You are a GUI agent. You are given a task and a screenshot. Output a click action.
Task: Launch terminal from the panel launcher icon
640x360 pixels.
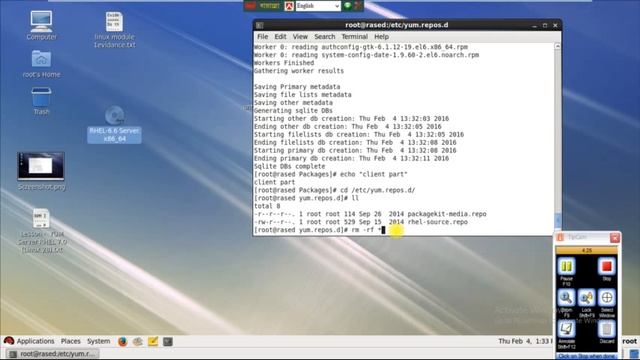[x=168, y=341]
